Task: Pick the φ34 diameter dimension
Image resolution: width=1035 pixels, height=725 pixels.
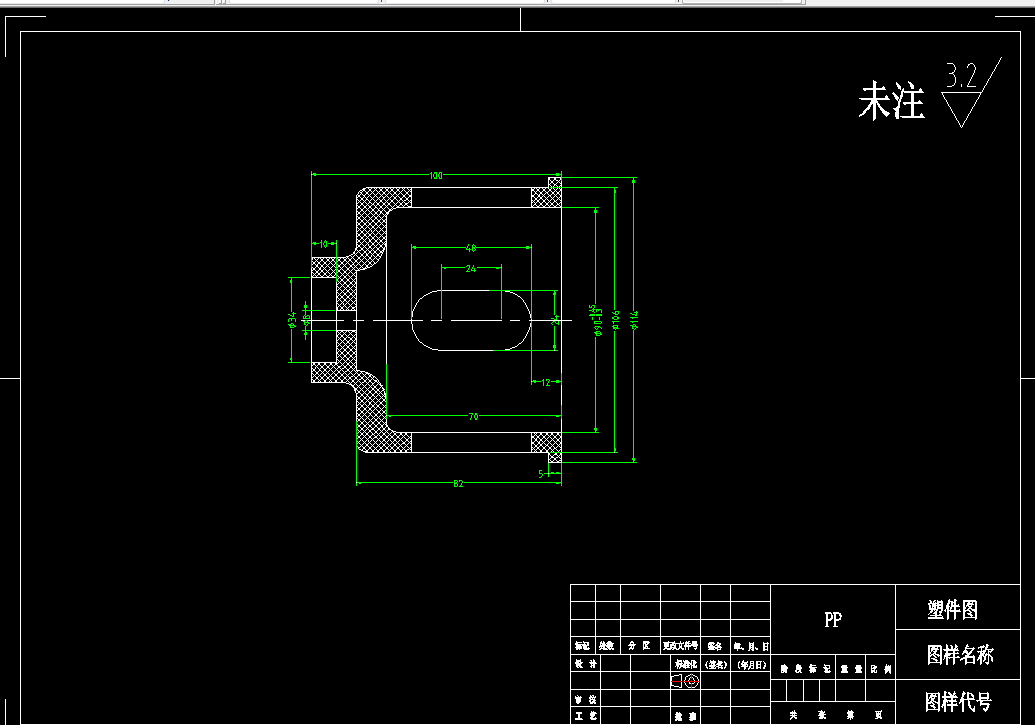Action: 292,320
